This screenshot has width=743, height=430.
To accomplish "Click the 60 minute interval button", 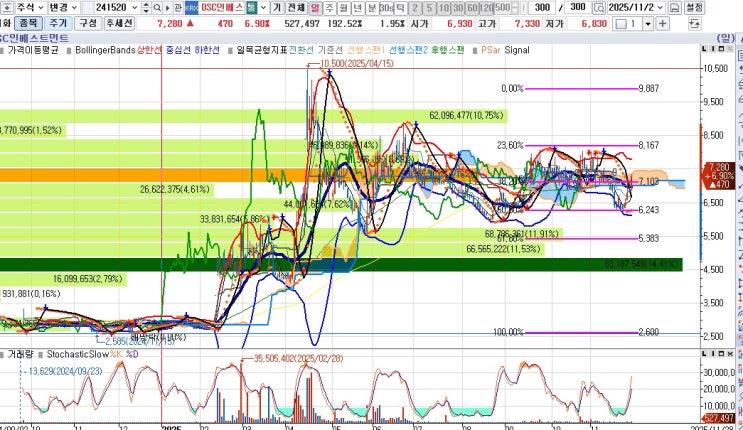I will coord(472,8).
